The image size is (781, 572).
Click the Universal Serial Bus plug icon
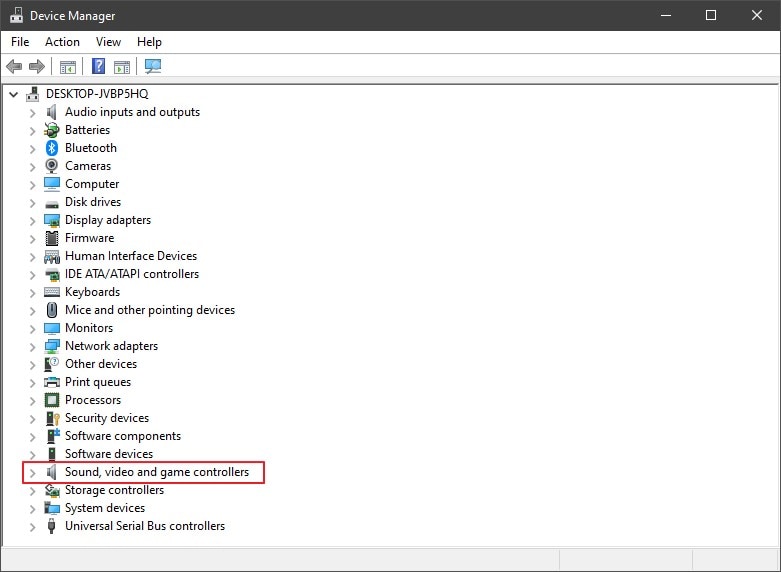[x=51, y=526]
